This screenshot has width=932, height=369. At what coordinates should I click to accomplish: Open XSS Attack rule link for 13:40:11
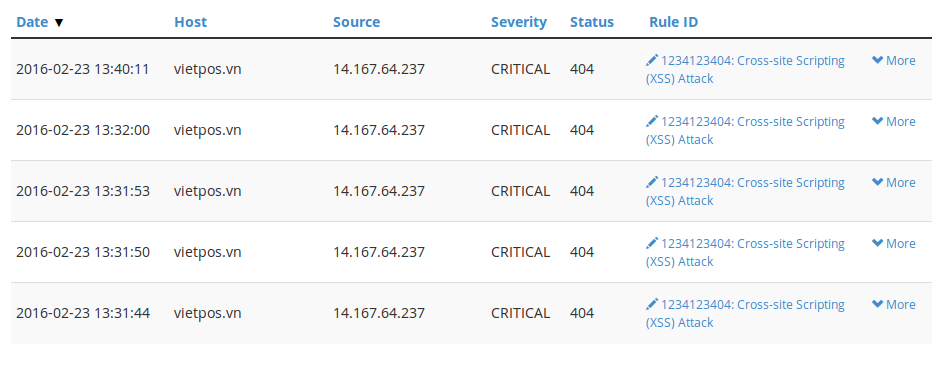pyautogui.click(x=745, y=70)
